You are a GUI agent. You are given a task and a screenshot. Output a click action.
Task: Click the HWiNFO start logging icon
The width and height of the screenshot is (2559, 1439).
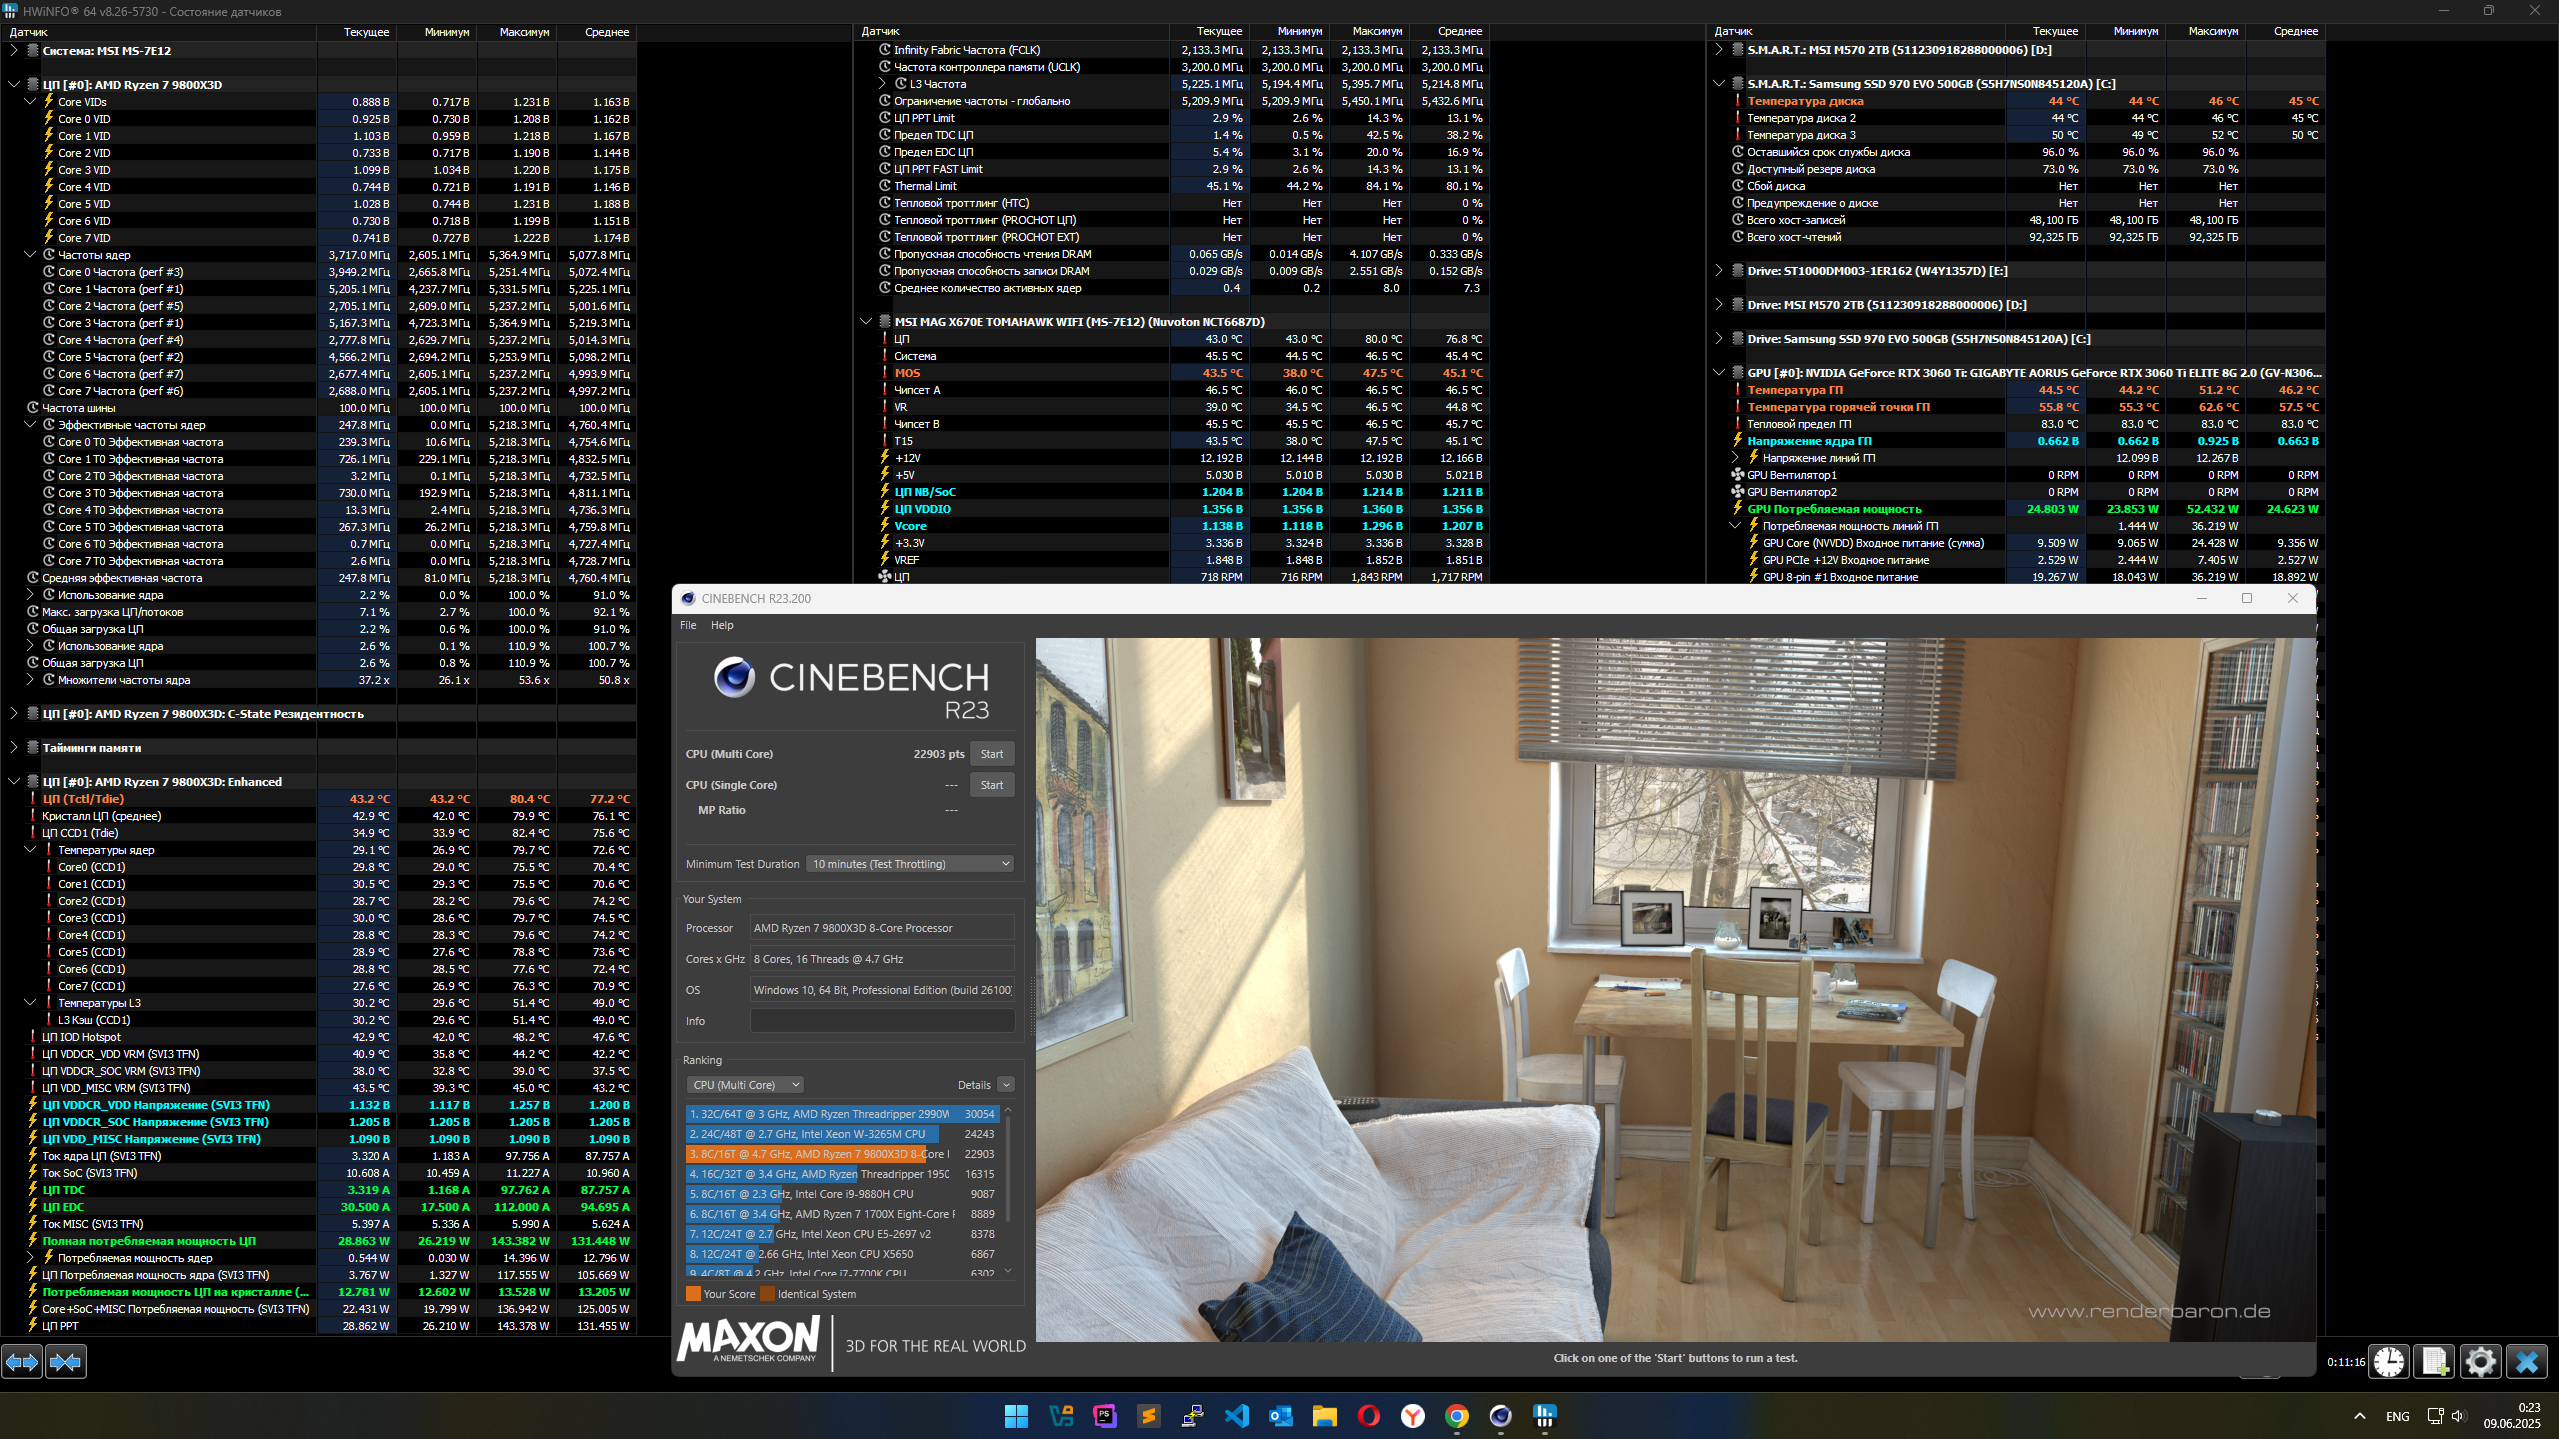click(2434, 1361)
